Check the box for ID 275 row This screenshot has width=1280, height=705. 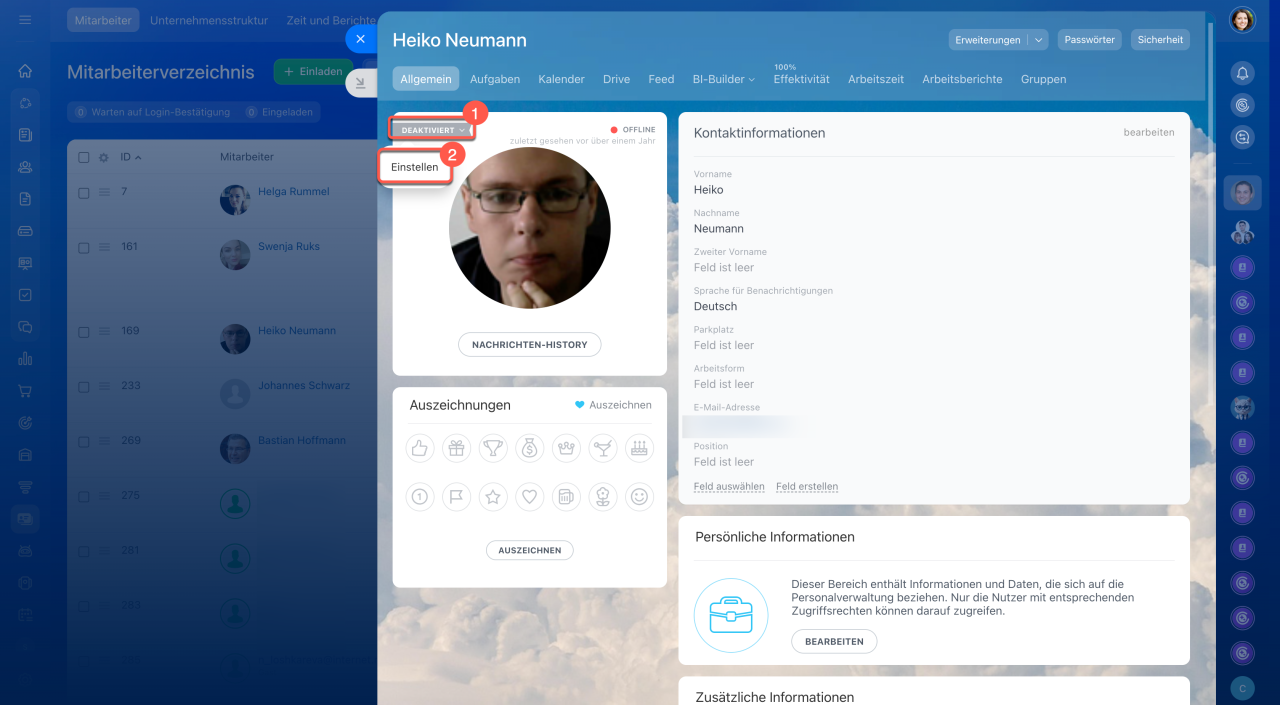click(x=84, y=496)
